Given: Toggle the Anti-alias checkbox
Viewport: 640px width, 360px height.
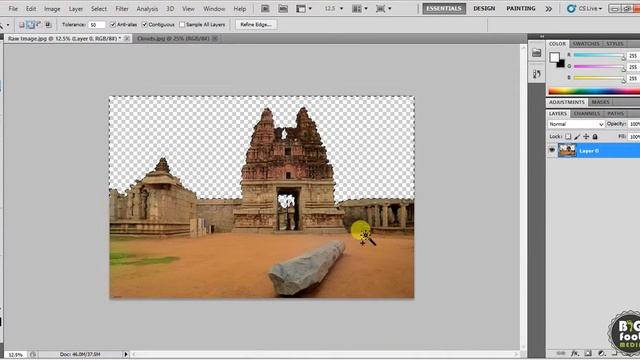Looking at the screenshot, I should click(x=113, y=25).
